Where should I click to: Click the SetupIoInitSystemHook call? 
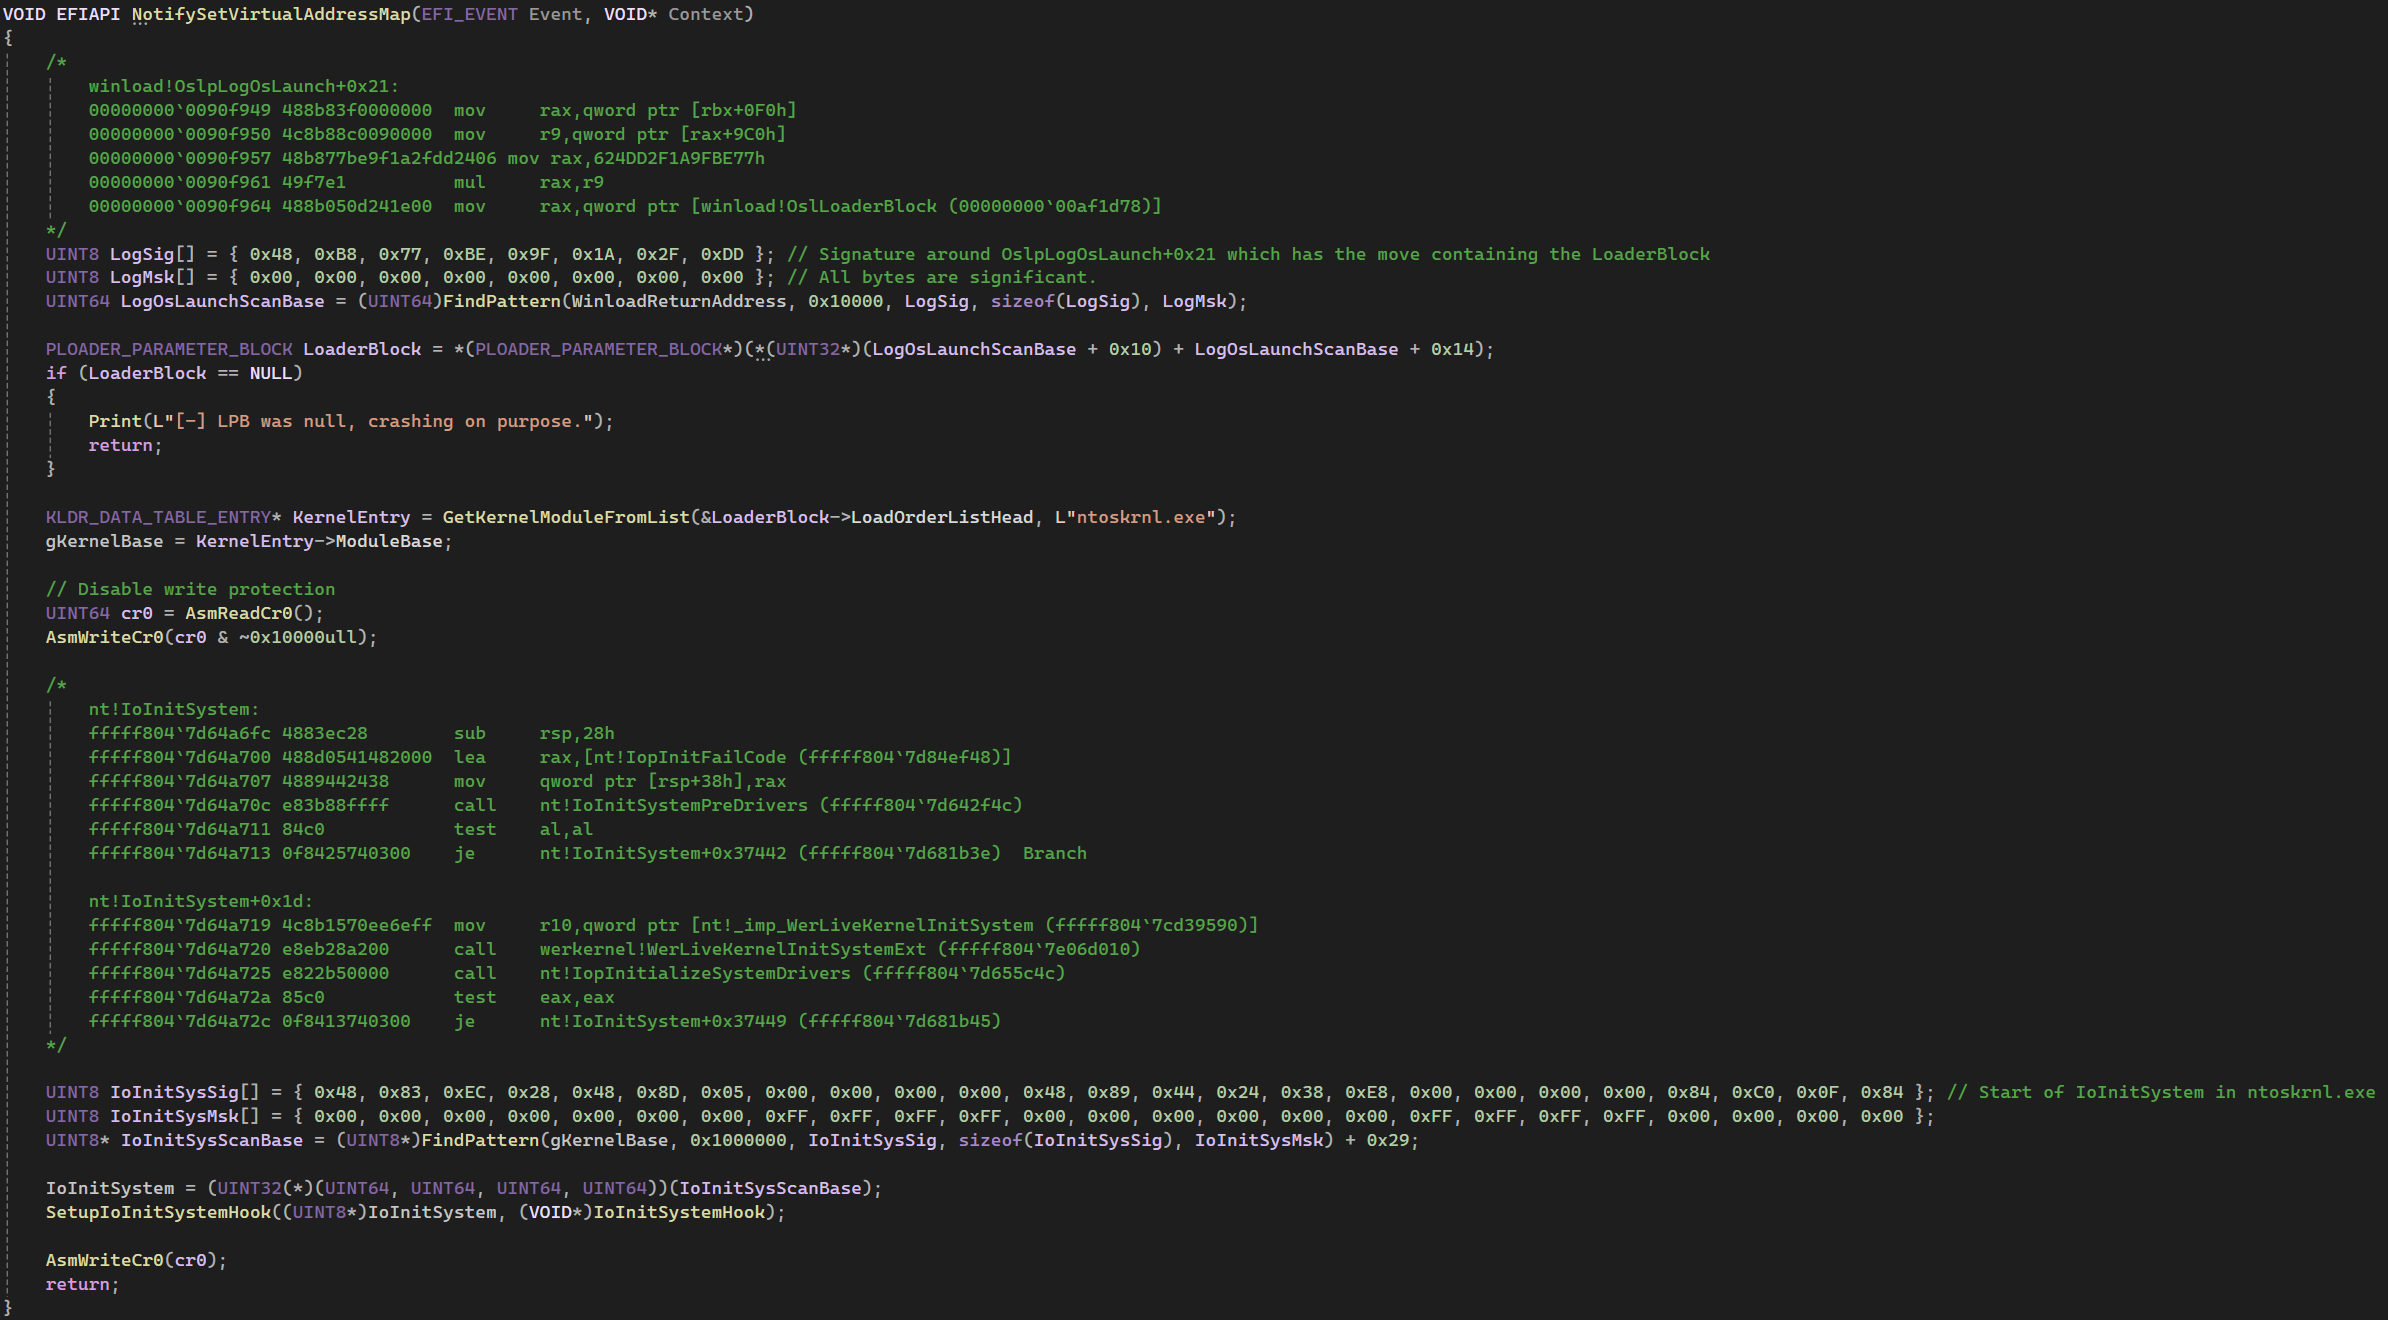(x=158, y=1212)
